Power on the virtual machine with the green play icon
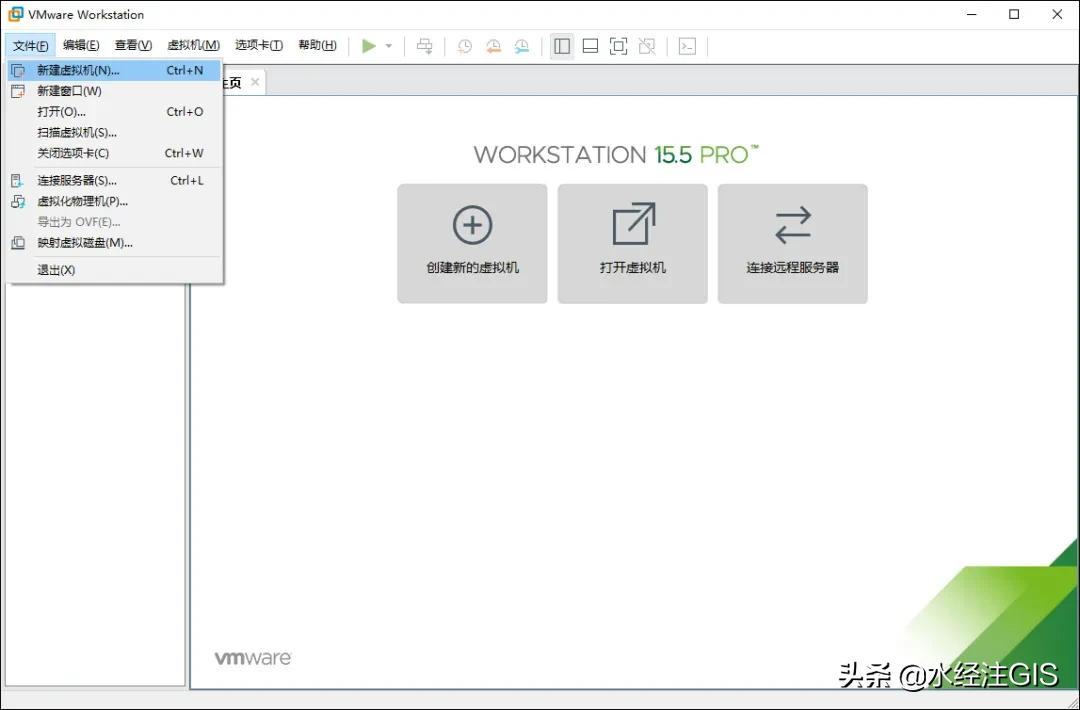1080x710 pixels. click(x=367, y=46)
